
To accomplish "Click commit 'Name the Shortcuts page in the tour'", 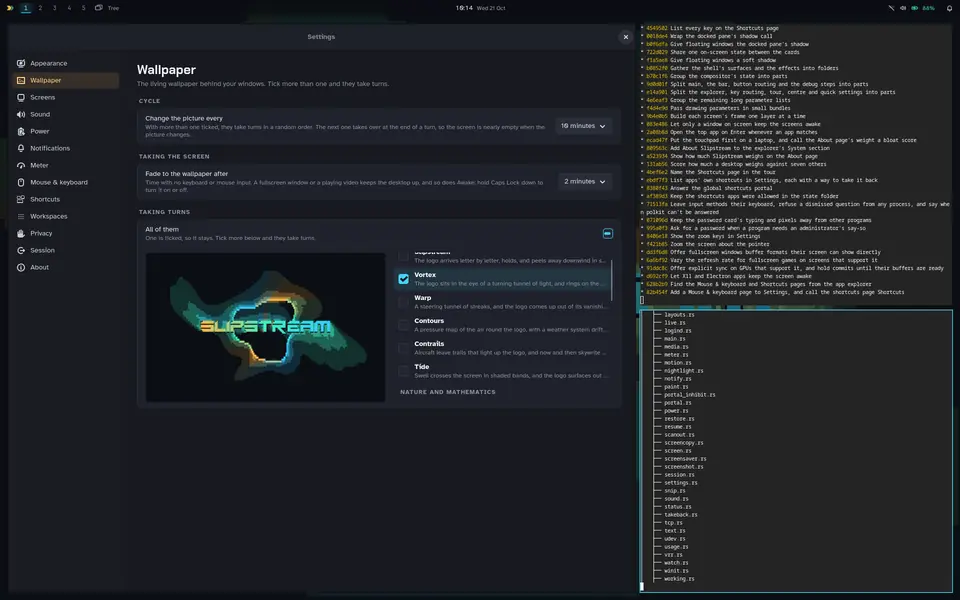I will click(x=722, y=172).
